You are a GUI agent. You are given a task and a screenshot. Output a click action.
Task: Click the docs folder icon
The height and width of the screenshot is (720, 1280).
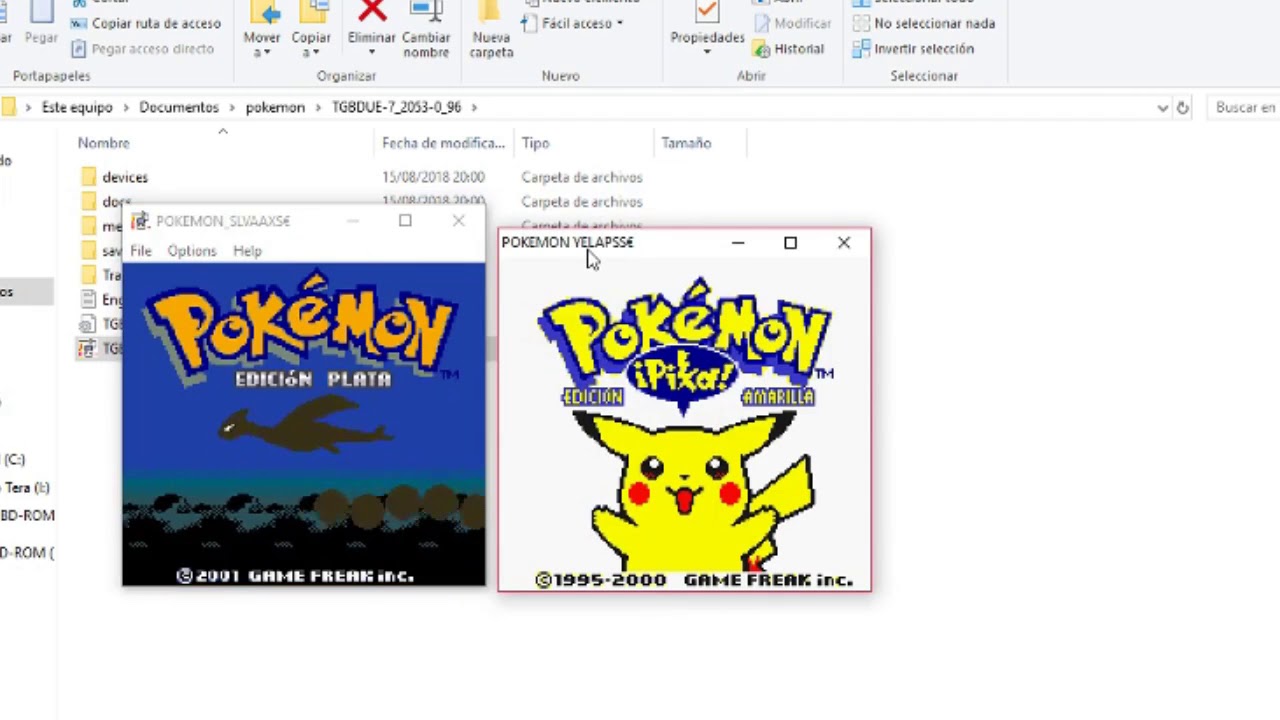pyautogui.click(x=88, y=202)
